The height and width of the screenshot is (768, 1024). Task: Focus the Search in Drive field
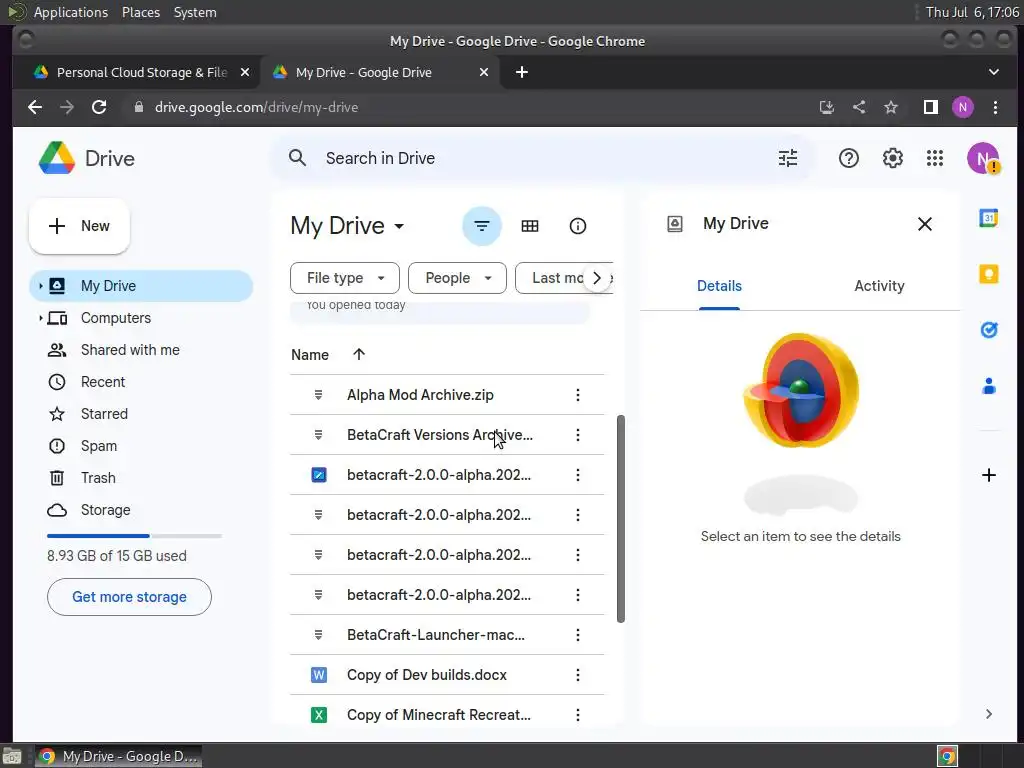tap(542, 158)
